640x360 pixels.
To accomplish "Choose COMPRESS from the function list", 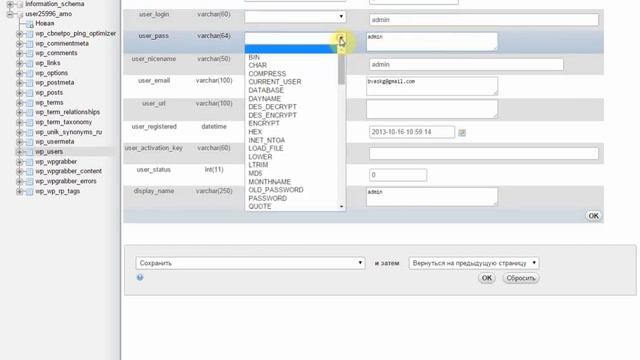I will 267,74.
